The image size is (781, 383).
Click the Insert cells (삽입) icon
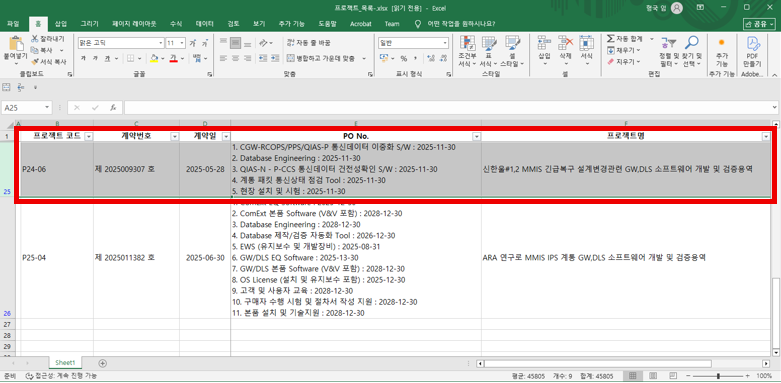(544, 44)
